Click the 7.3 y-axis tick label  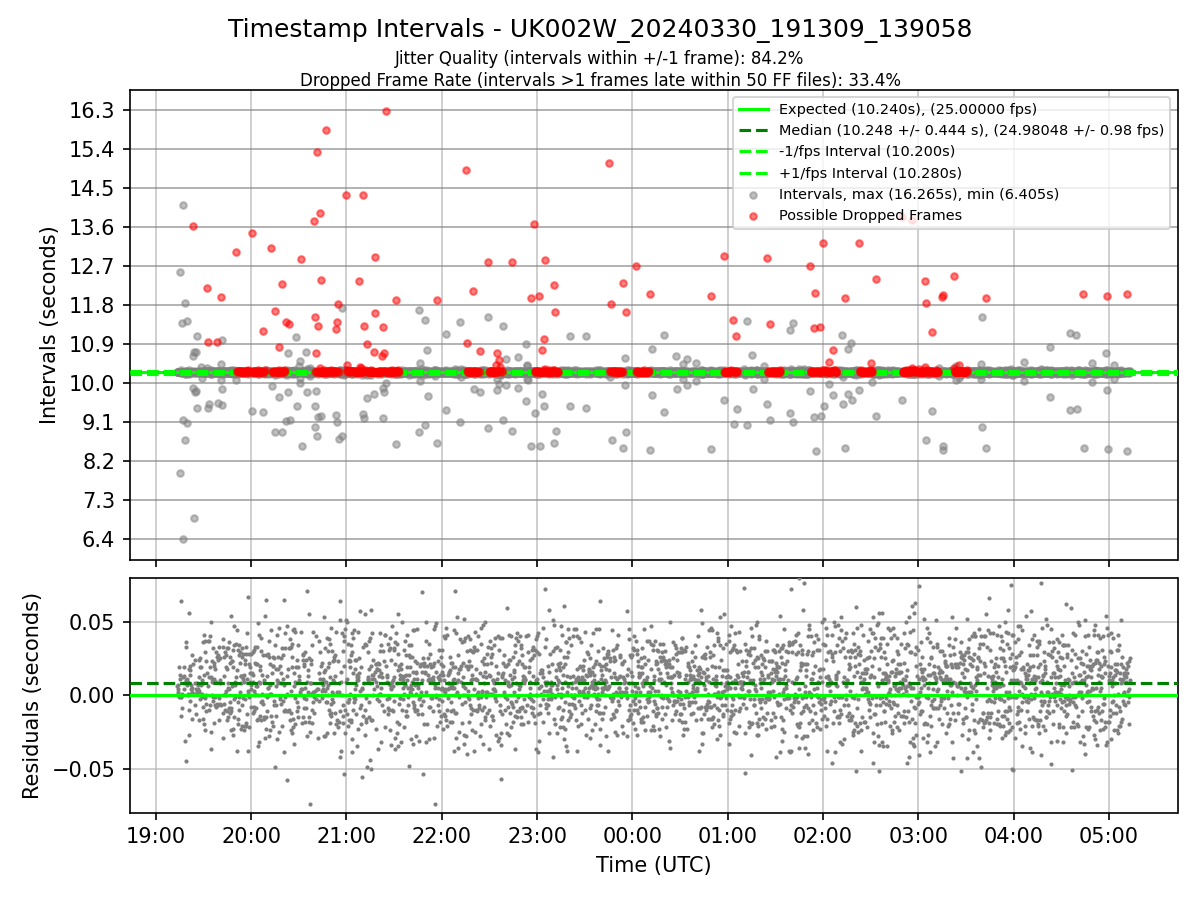tap(98, 500)
